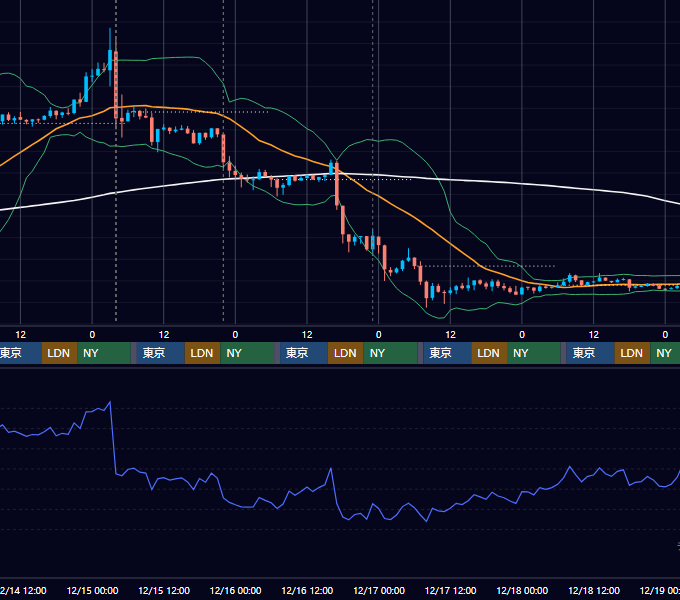
Task: Select the NY session block spanning 12/15 00:00
Action: (104, 353)
